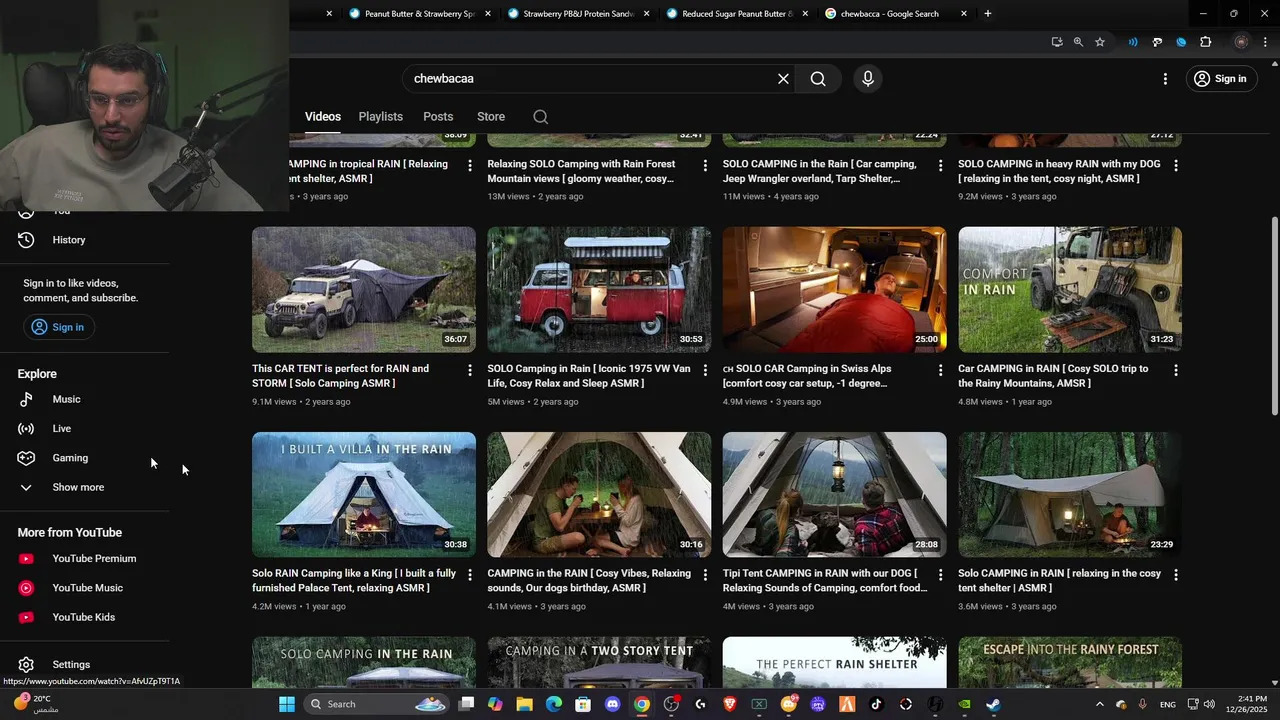
Task: Start voice search with the microphone
Action: coord(868,79)
